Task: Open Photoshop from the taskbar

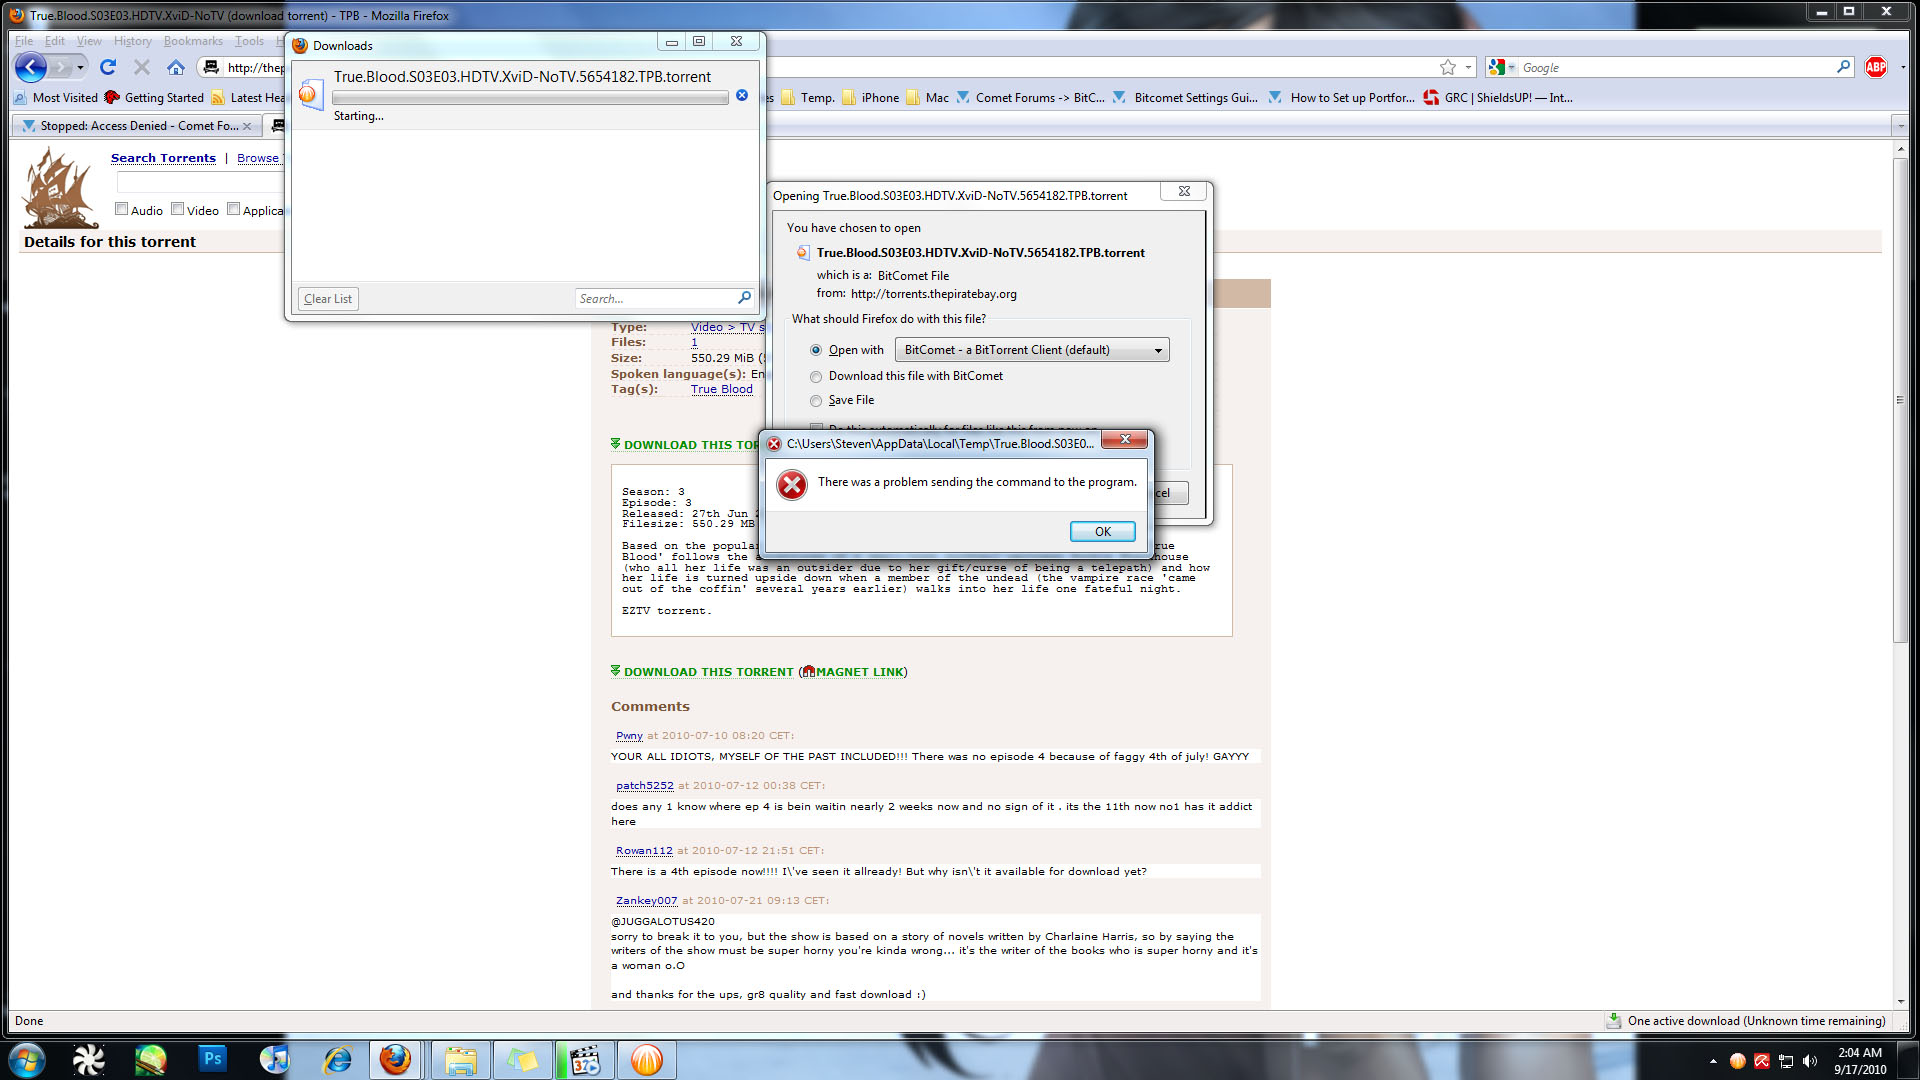Action: point(212,1059)
